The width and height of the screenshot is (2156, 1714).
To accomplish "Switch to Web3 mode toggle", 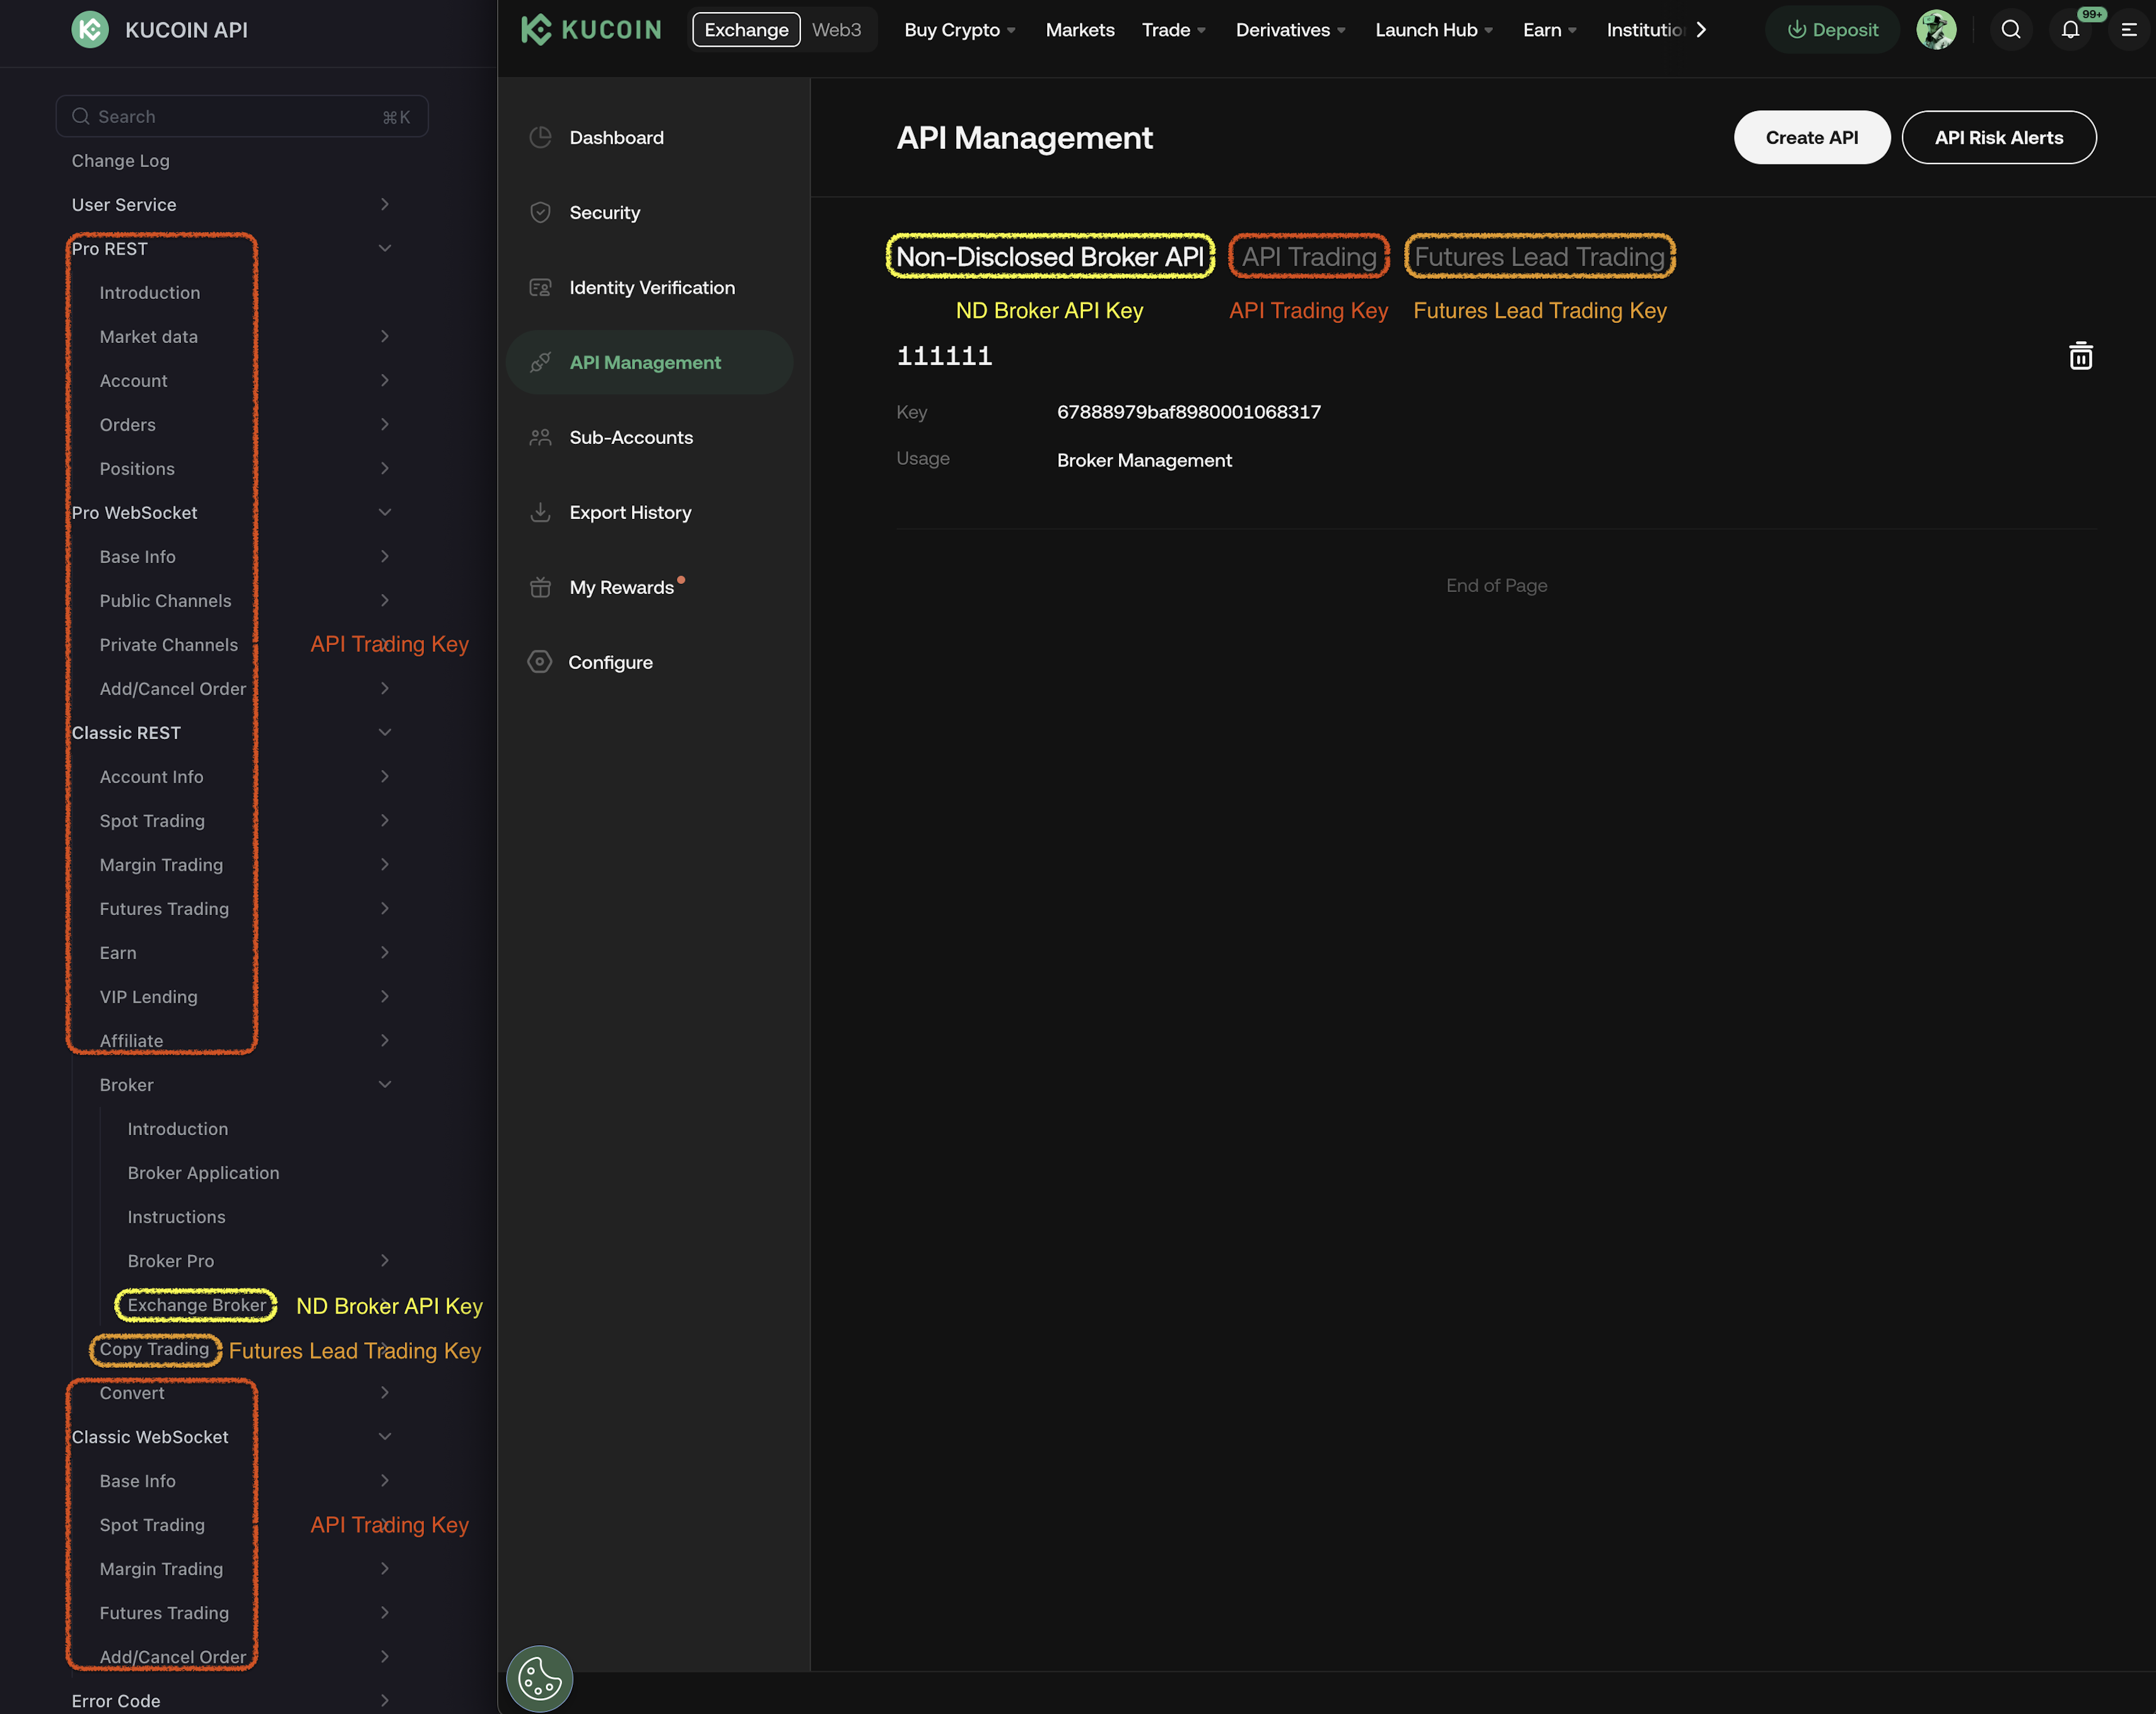I will (836, 30).
